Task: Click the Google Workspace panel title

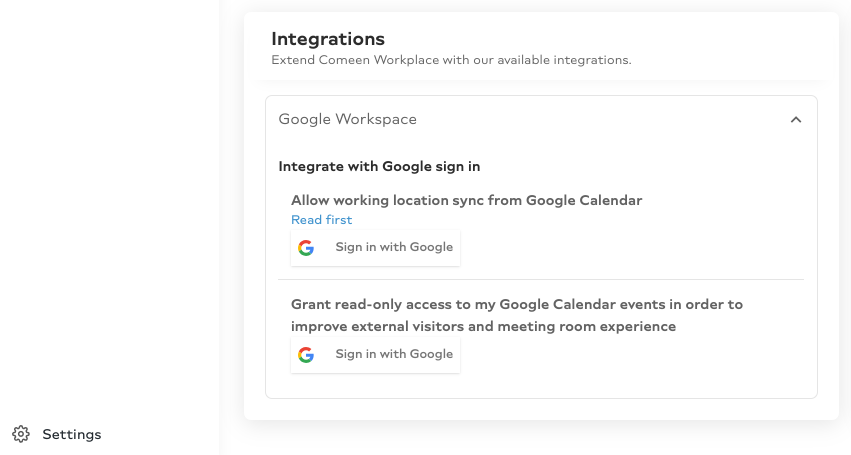Action: point(347,119)
